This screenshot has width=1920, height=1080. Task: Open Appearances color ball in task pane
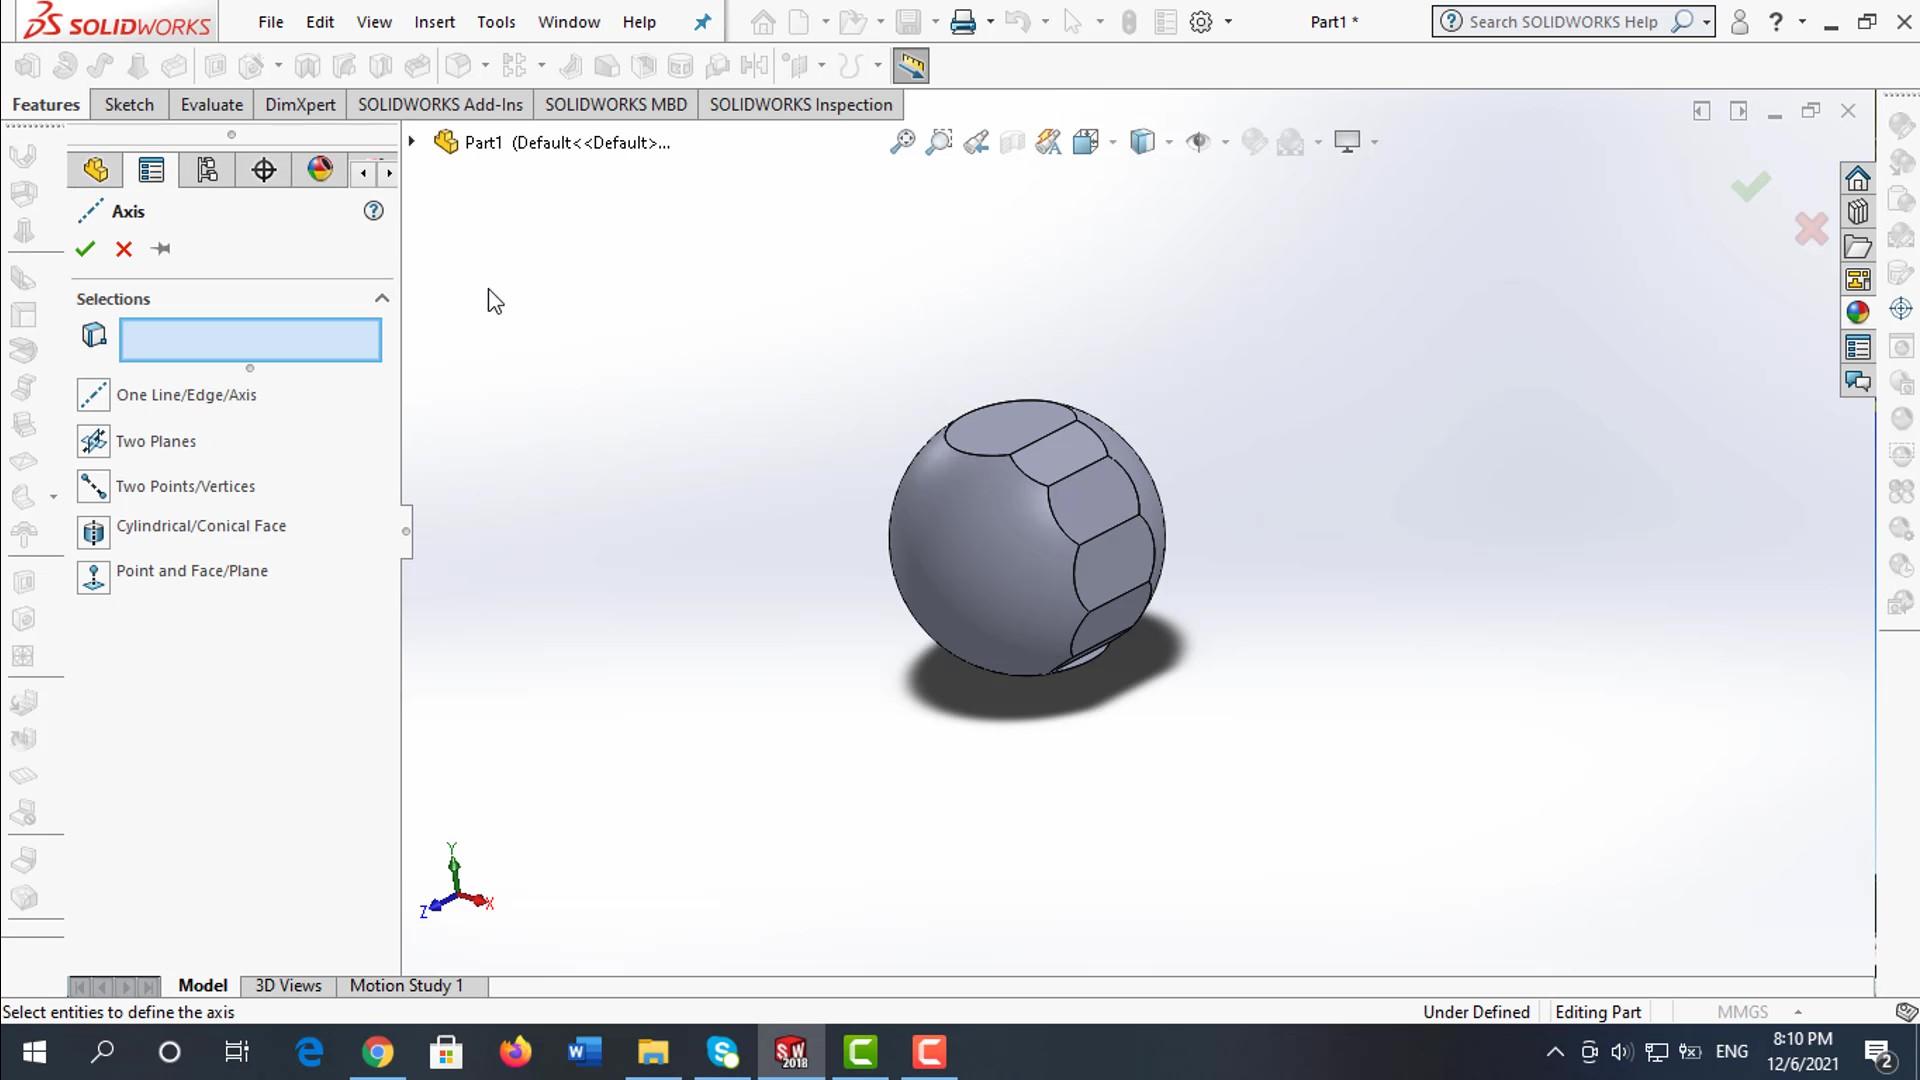pyautogui.click(x=1857, y=312)
